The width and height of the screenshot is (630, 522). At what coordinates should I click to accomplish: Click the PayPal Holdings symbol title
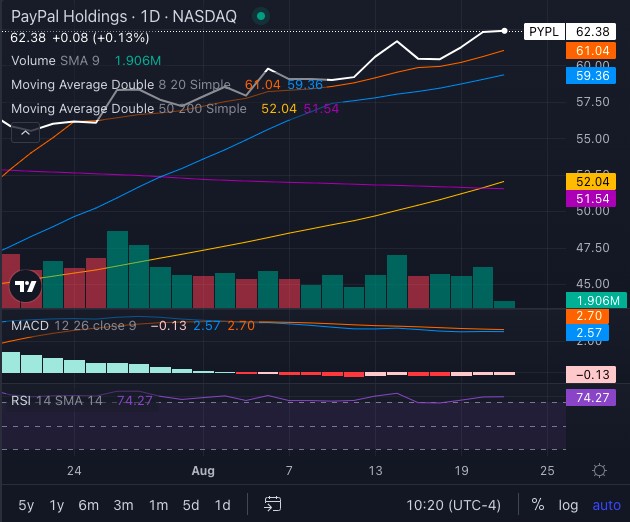coord(124,16)
